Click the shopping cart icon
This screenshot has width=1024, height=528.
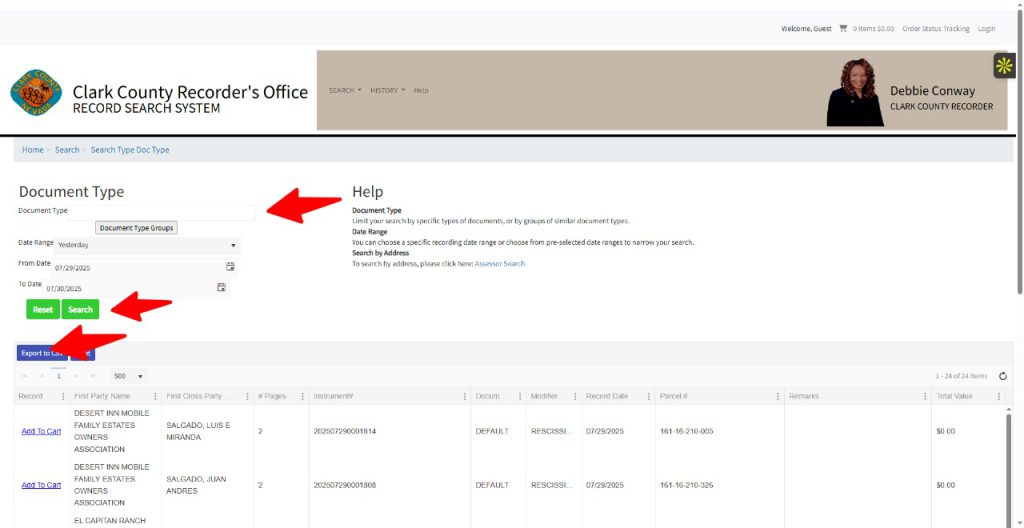[x=843, y=29]
